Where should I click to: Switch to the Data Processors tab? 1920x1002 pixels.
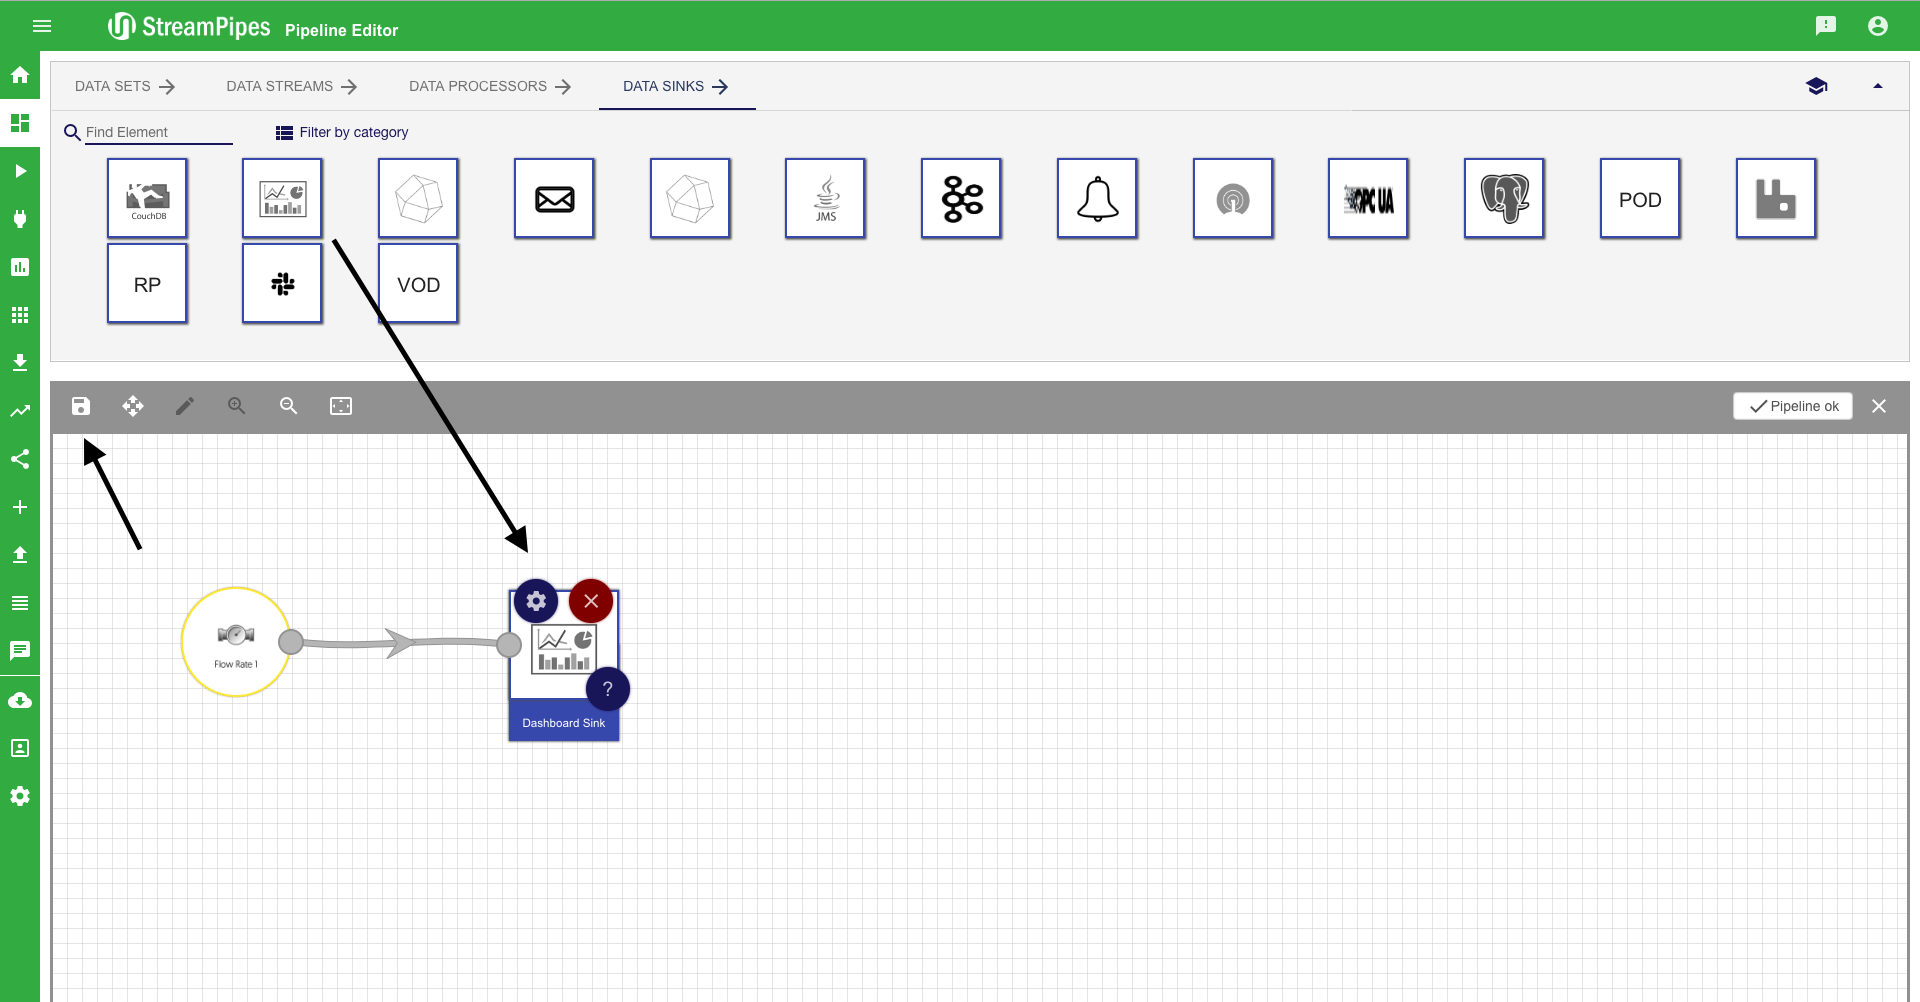tap(489, 86)
